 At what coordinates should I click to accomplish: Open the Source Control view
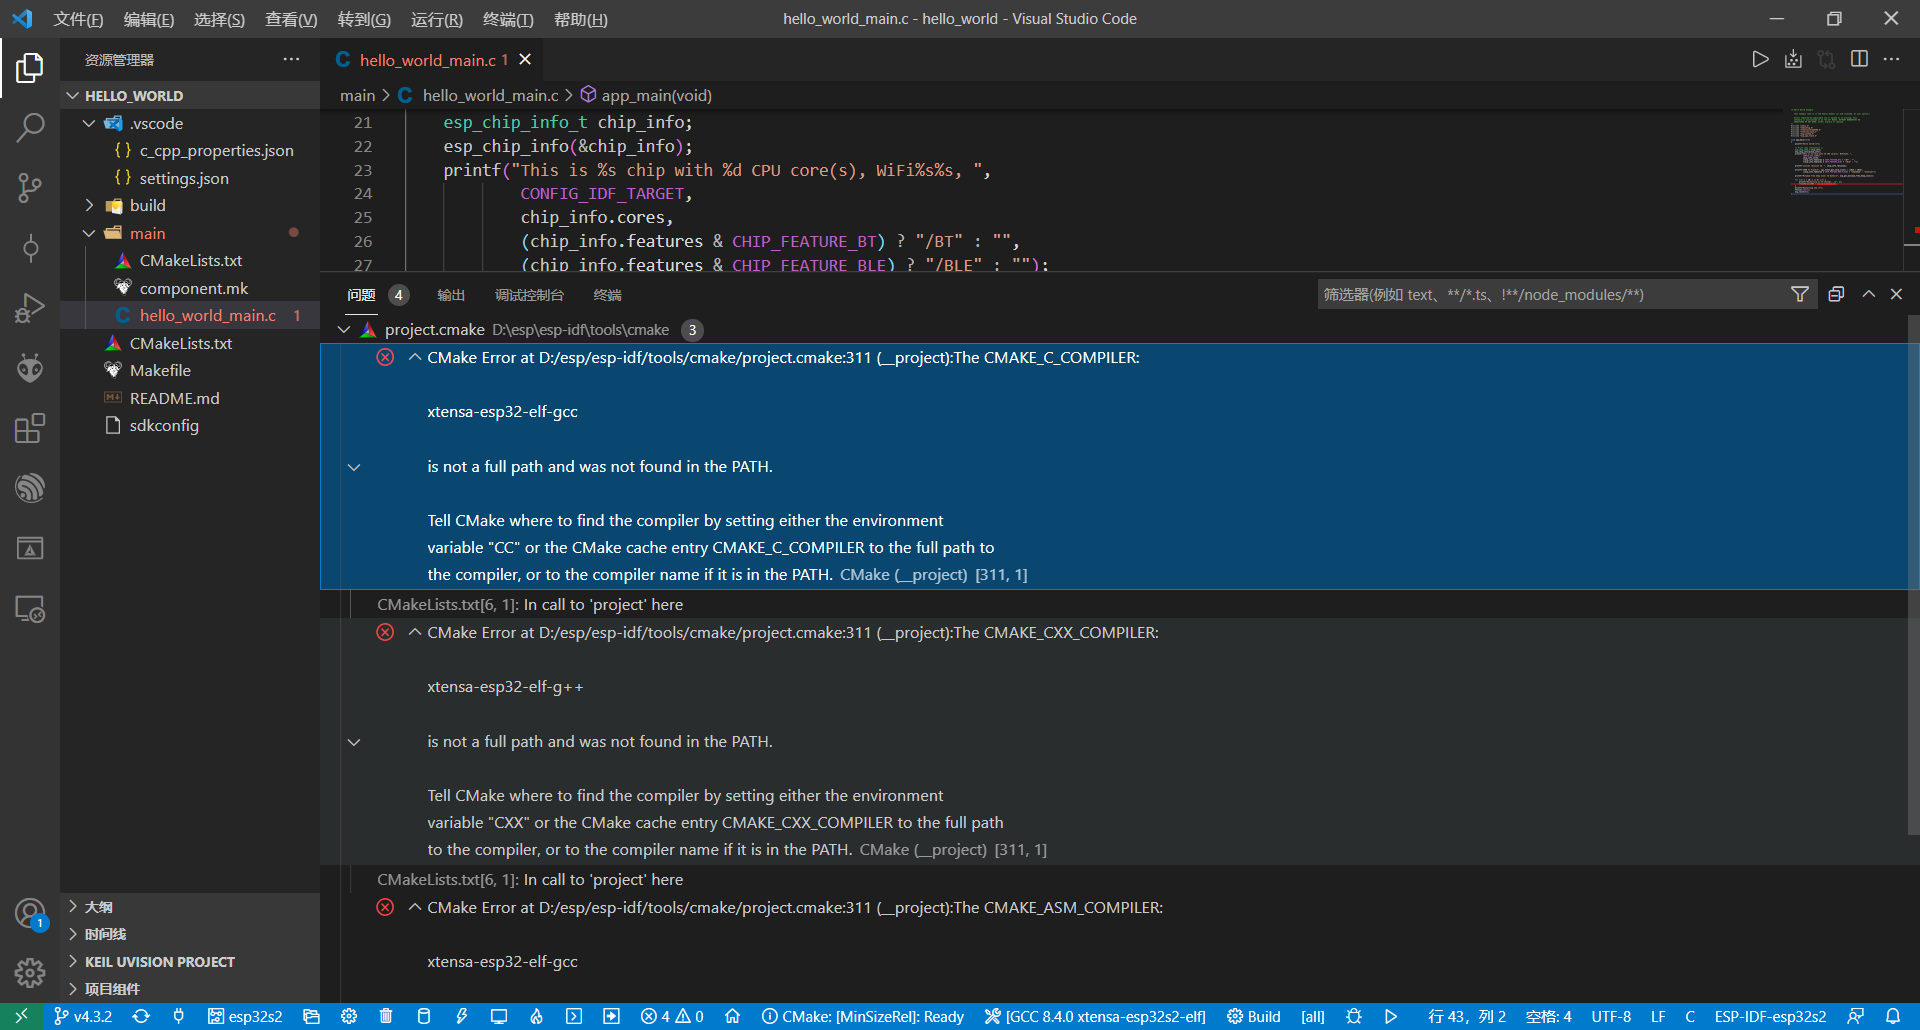pos(30,187)
